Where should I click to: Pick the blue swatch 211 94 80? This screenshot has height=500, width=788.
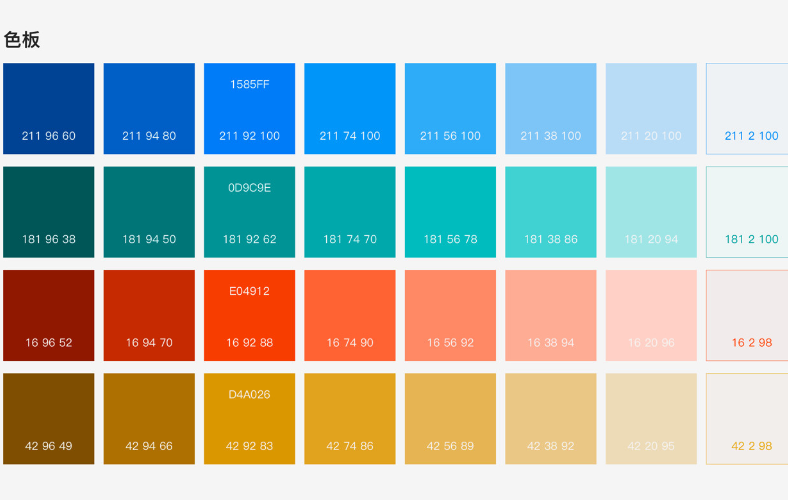pos(149,108)
